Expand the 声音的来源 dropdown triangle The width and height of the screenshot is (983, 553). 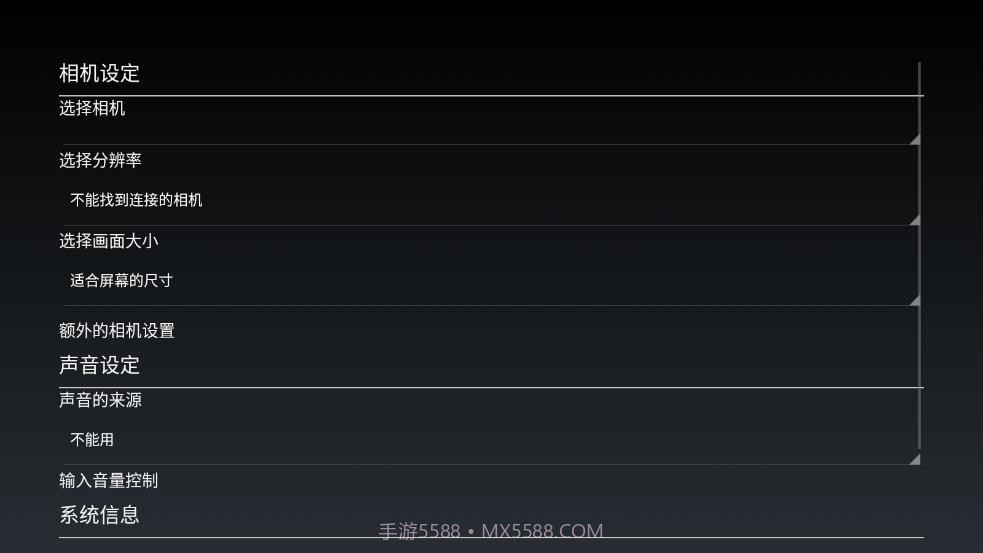[x=914, y=459]
